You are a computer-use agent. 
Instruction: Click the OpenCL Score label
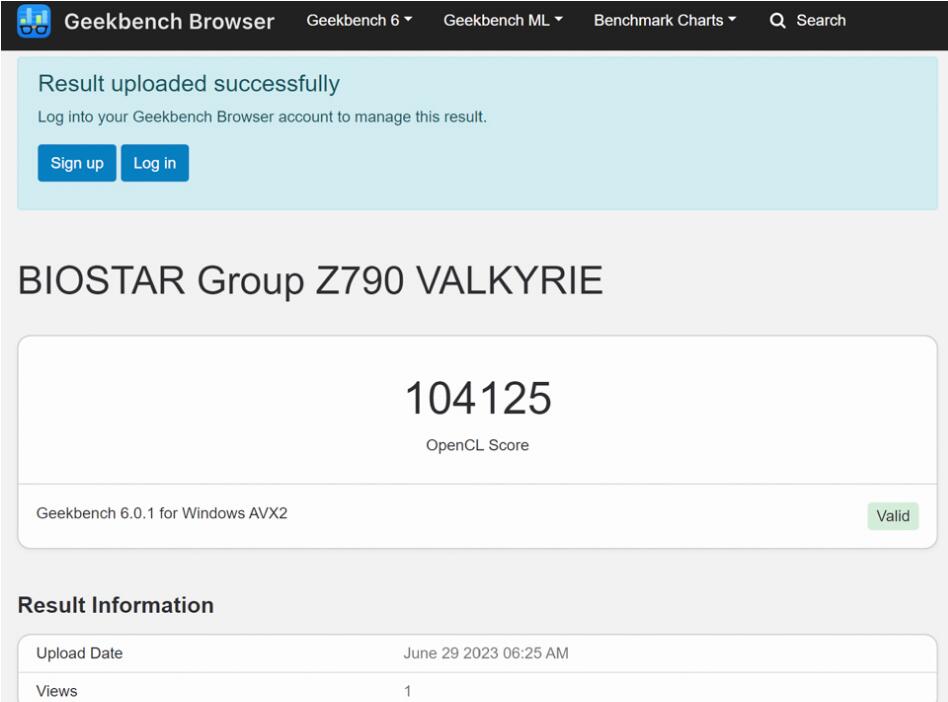[477, 445]
